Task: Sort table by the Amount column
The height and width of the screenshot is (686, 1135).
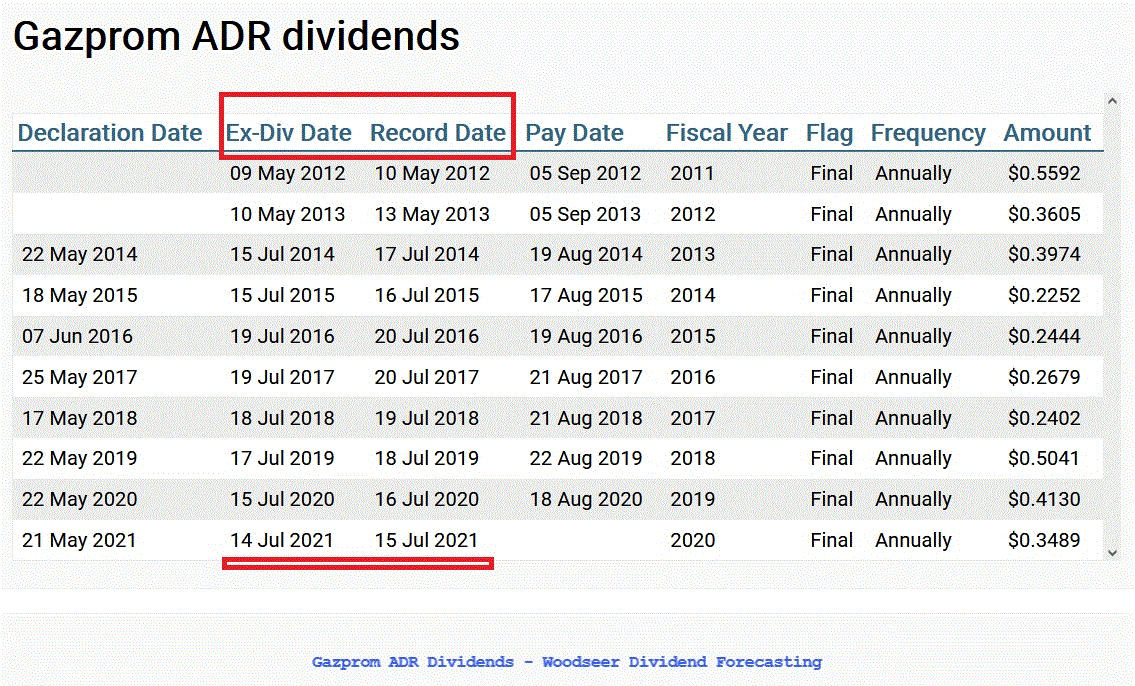Action: click(1047, 132)
